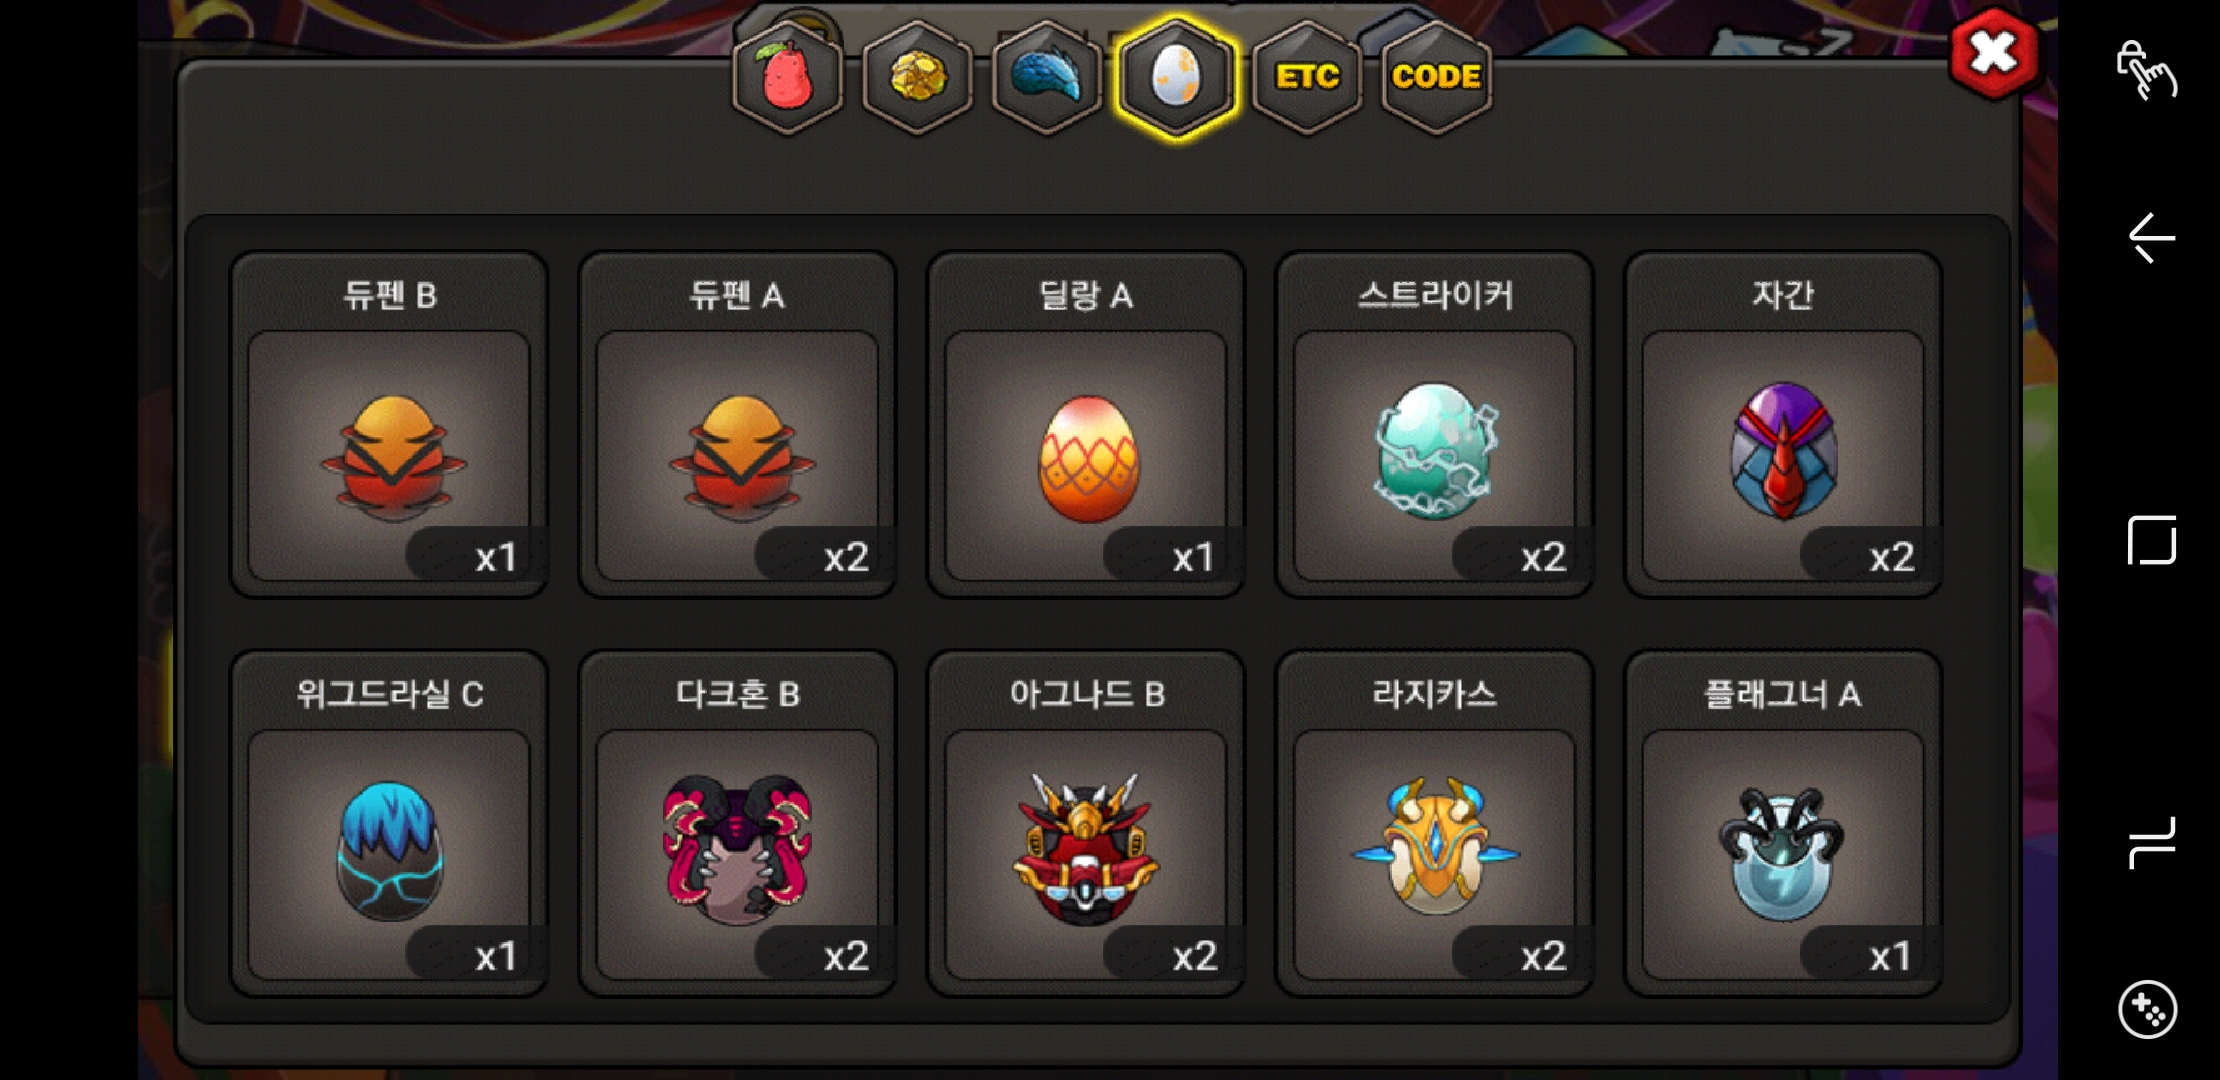Open the CODE tab
Image resolution: width=2220 pixels, height=1080 pixels.
(x=1437, y=77)
